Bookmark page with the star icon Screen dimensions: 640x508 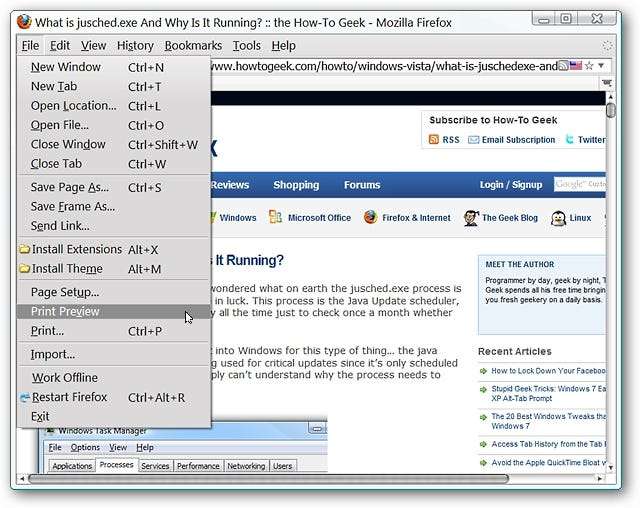[x=589, y=66]
